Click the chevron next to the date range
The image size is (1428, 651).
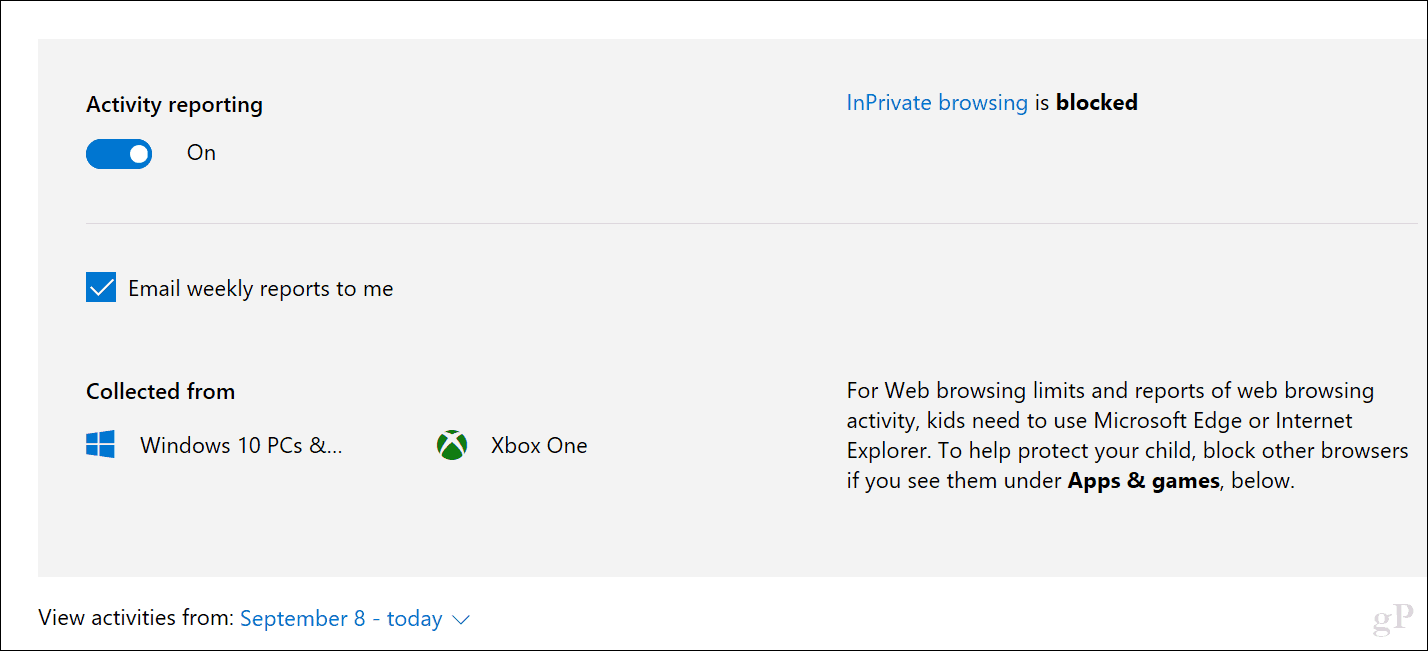coord(460,619)
